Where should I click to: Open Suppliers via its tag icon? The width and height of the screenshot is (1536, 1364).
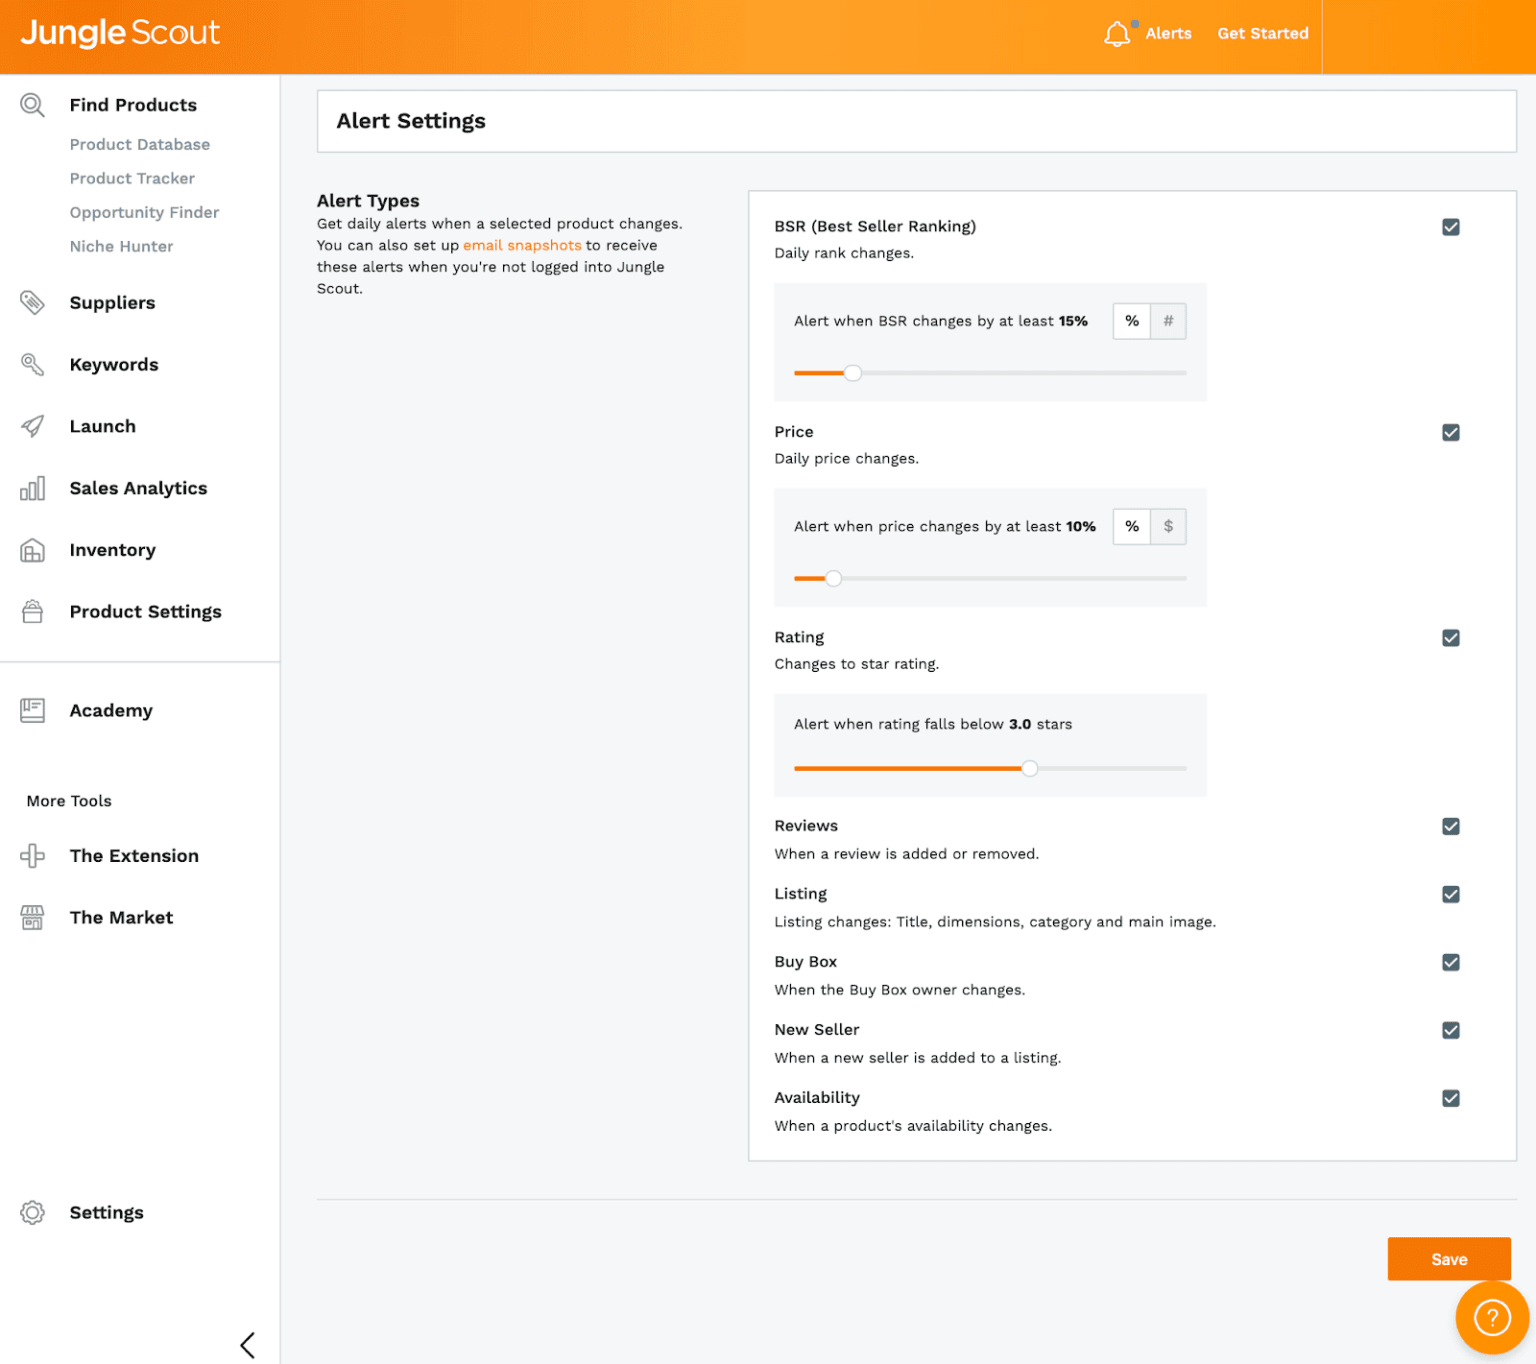tap(33, 302)
